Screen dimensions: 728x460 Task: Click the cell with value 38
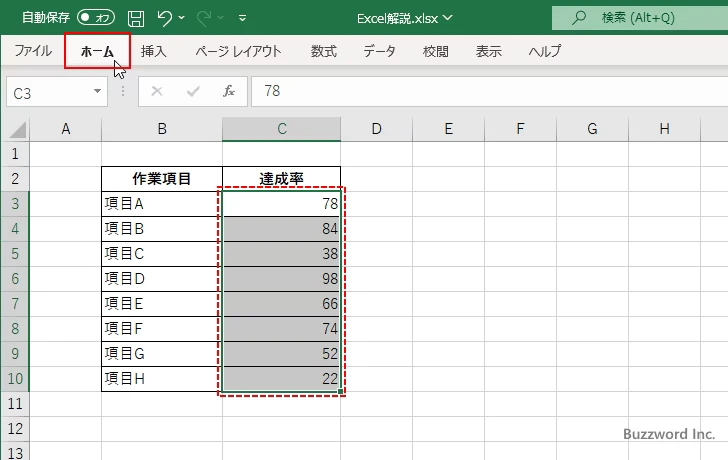(x=281, y=254)
